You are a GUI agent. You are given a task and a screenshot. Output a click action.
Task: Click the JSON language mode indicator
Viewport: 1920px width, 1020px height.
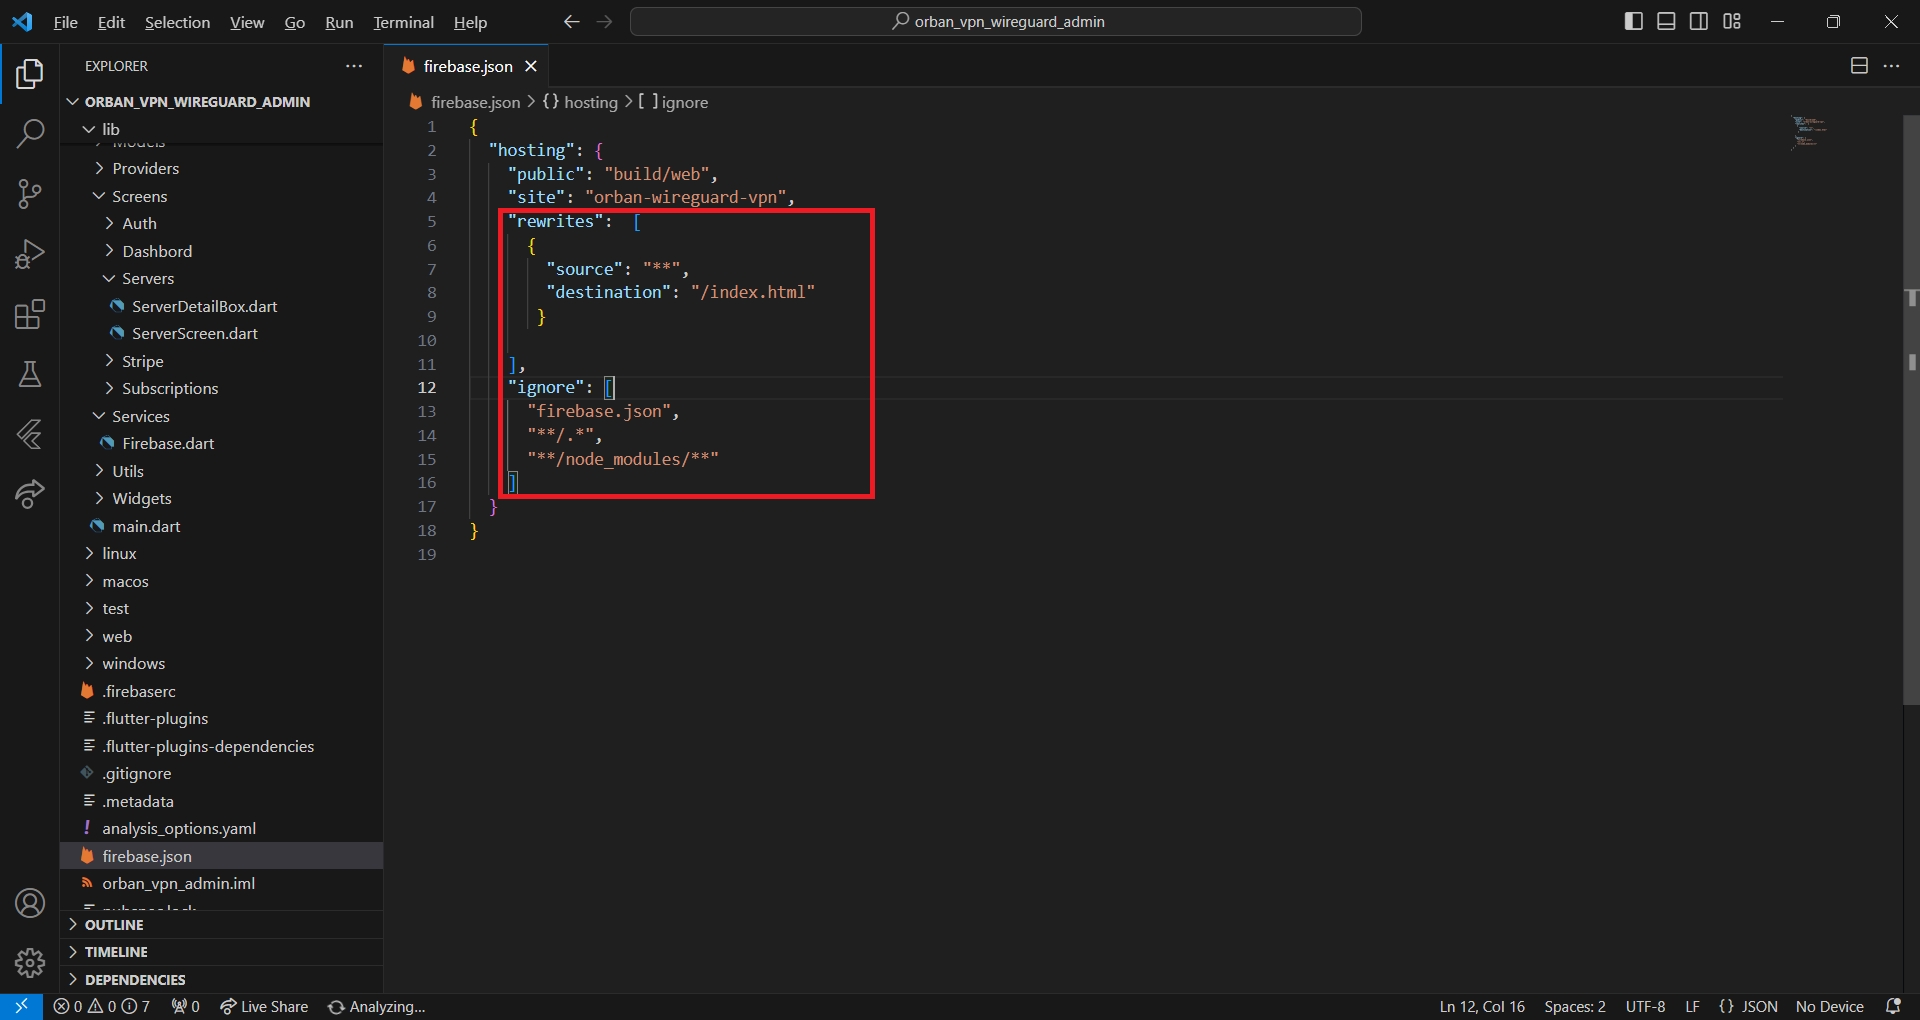[x=1749, y=1006]
